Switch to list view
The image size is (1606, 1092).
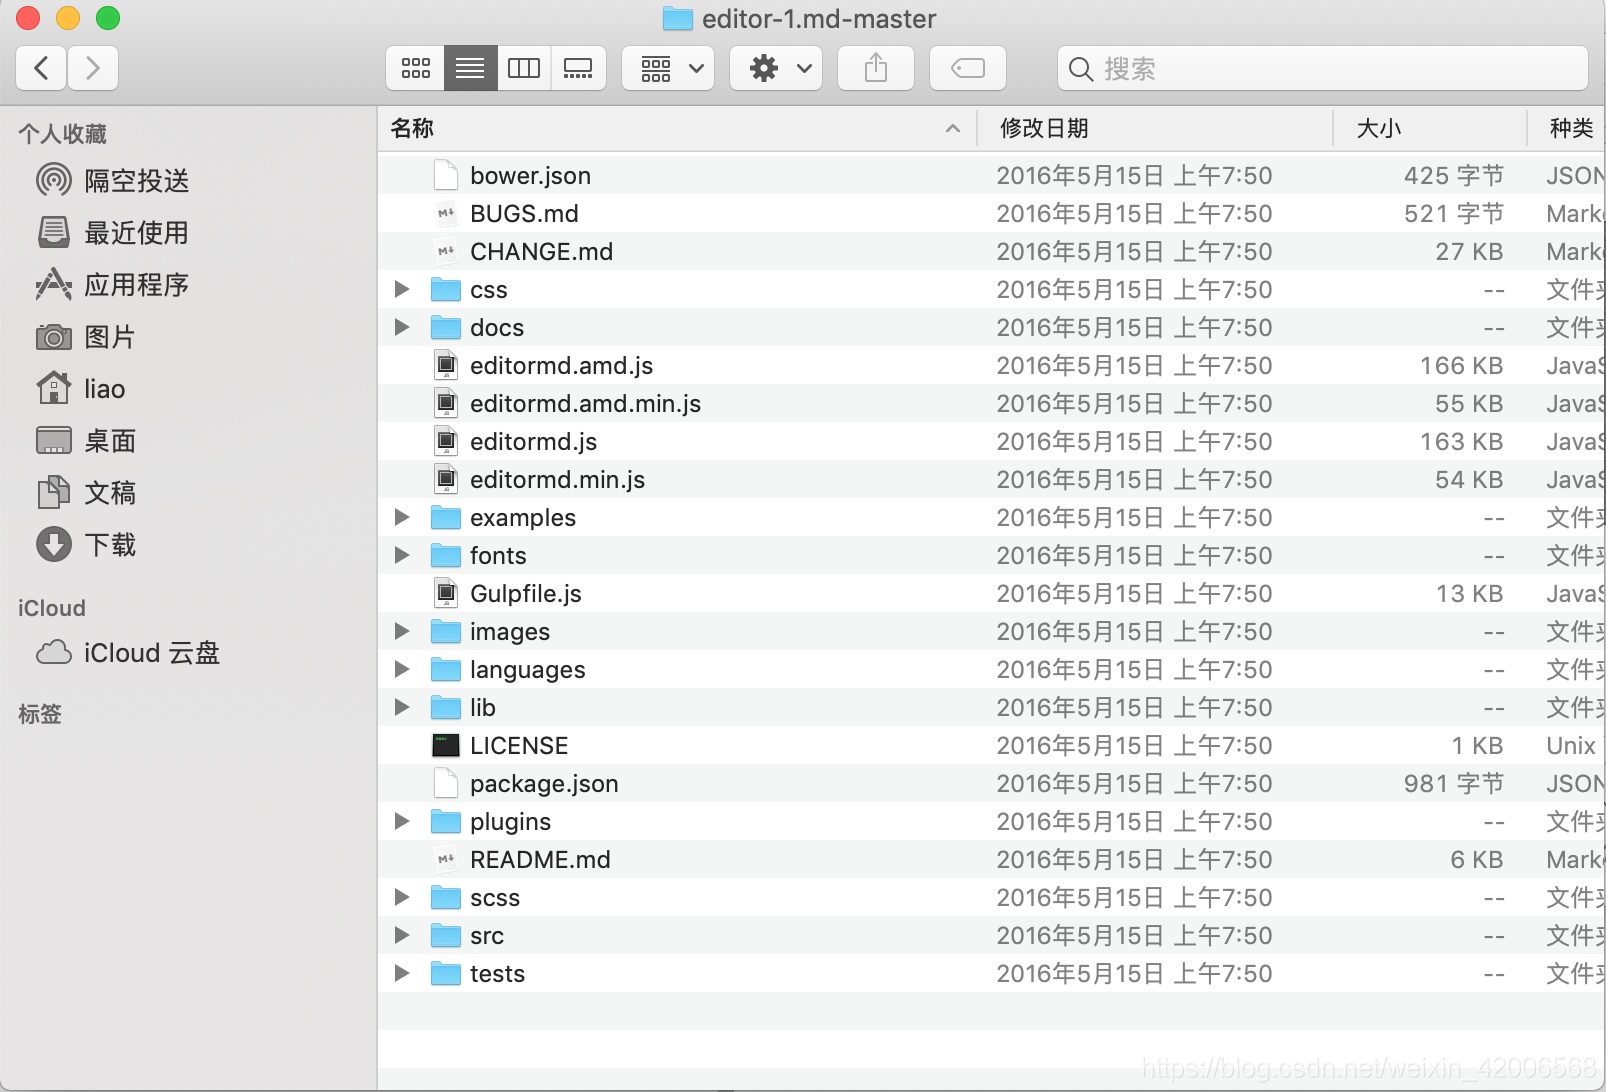[470, 68]
